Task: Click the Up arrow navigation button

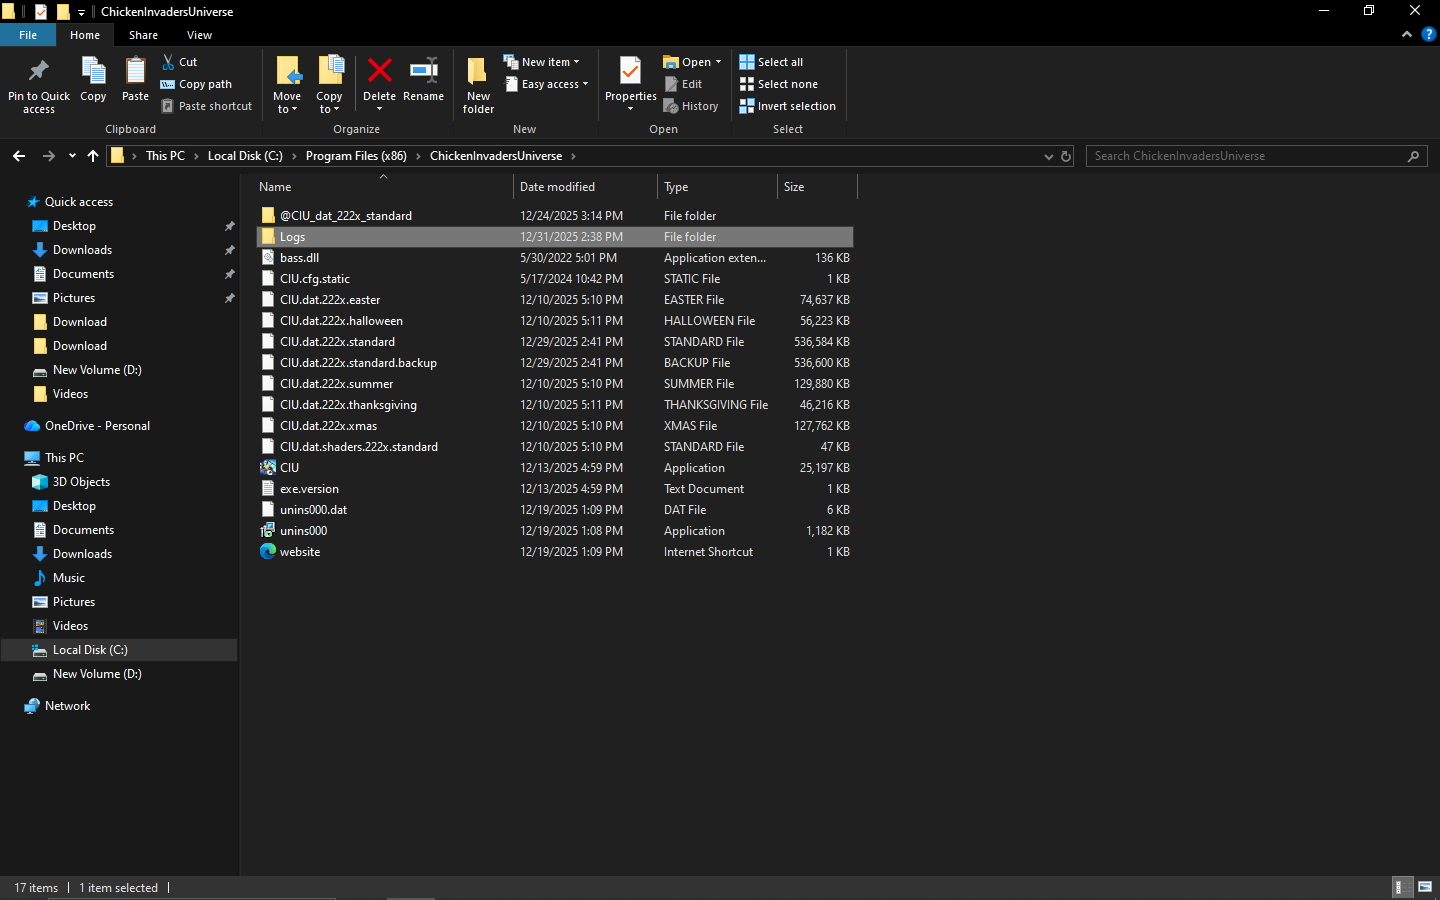Action: (93, 156)
